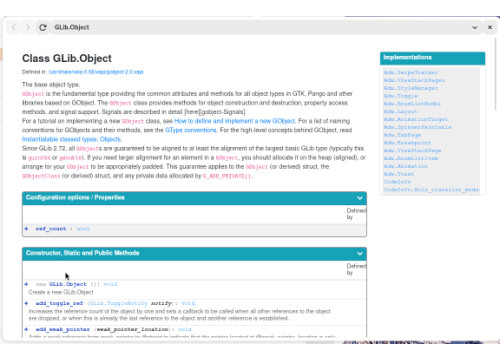Open the Adw.ViewStackPages implementation link
This screenshot has width=500, height=360.
(414, 80)
